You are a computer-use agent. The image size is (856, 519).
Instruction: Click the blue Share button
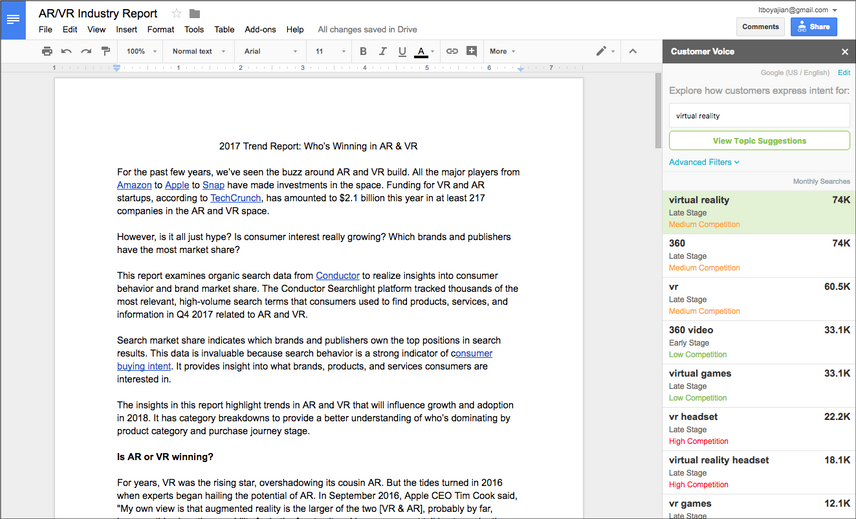coord(813,27)
